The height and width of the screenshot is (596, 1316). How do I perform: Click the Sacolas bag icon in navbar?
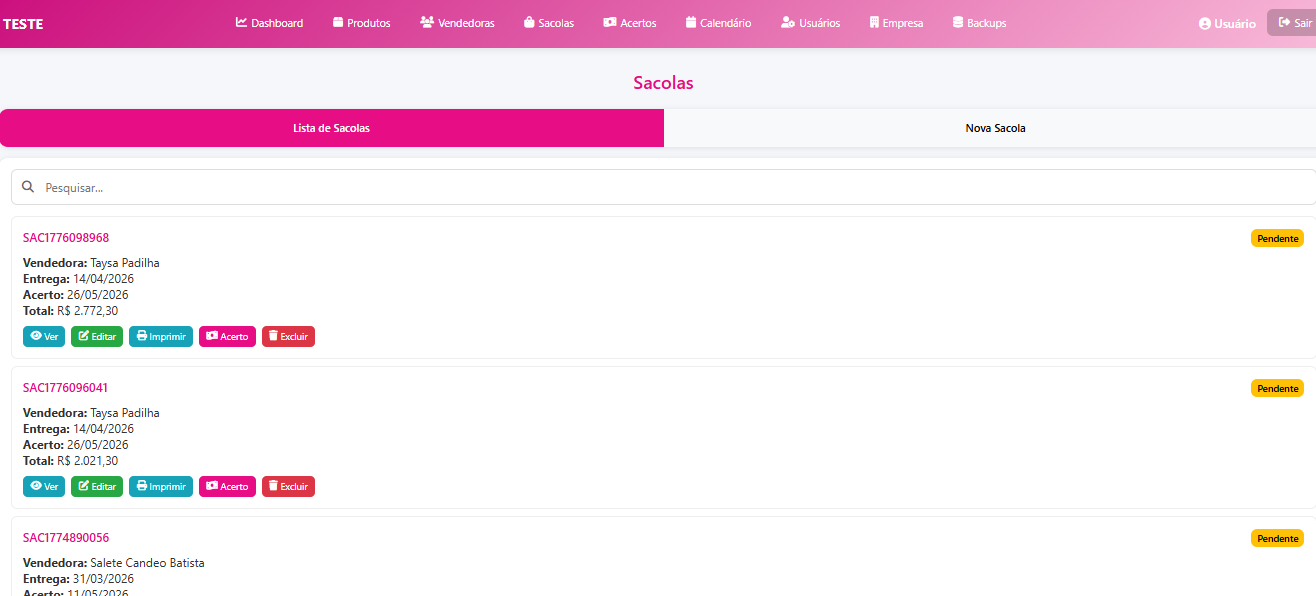[529, 22]
